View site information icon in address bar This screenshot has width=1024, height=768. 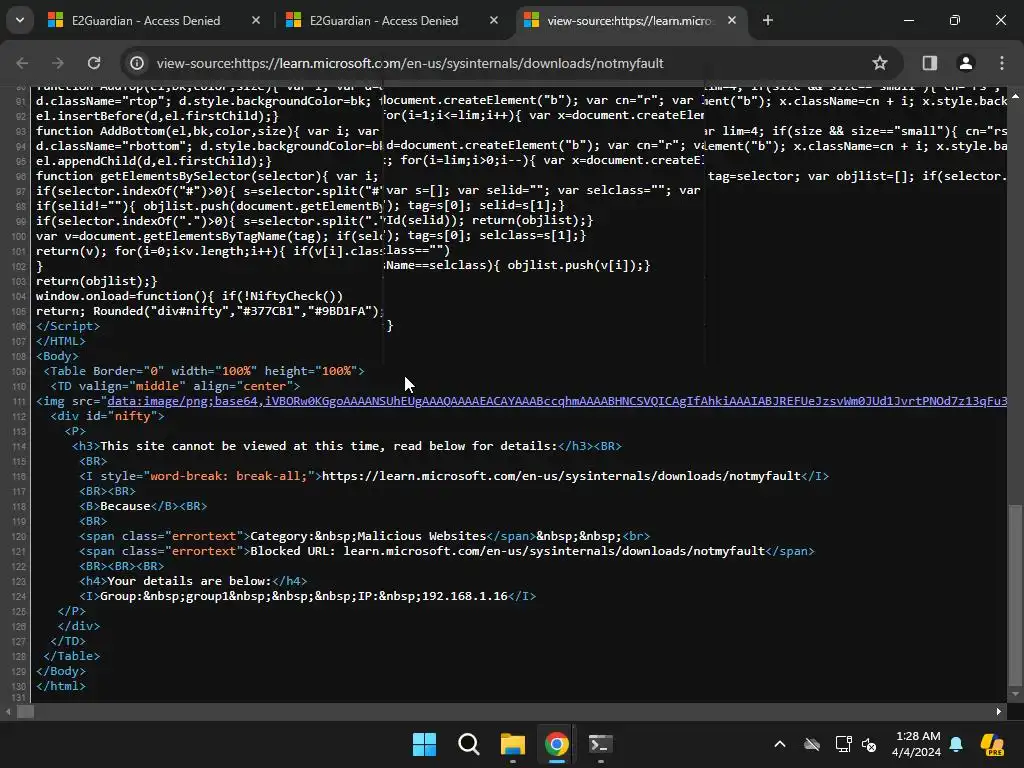[136, 63]
